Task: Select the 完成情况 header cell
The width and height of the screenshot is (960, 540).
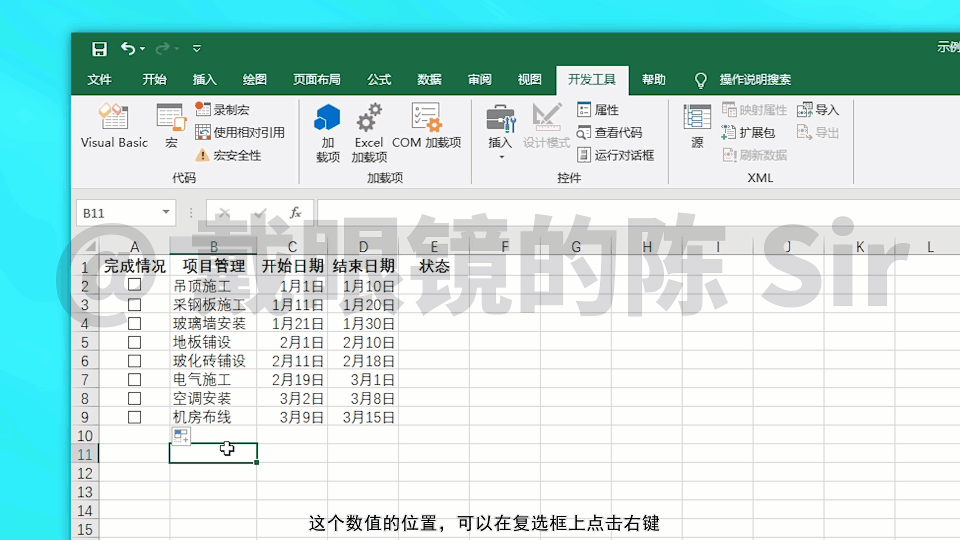Action: (x=134, y=266)
